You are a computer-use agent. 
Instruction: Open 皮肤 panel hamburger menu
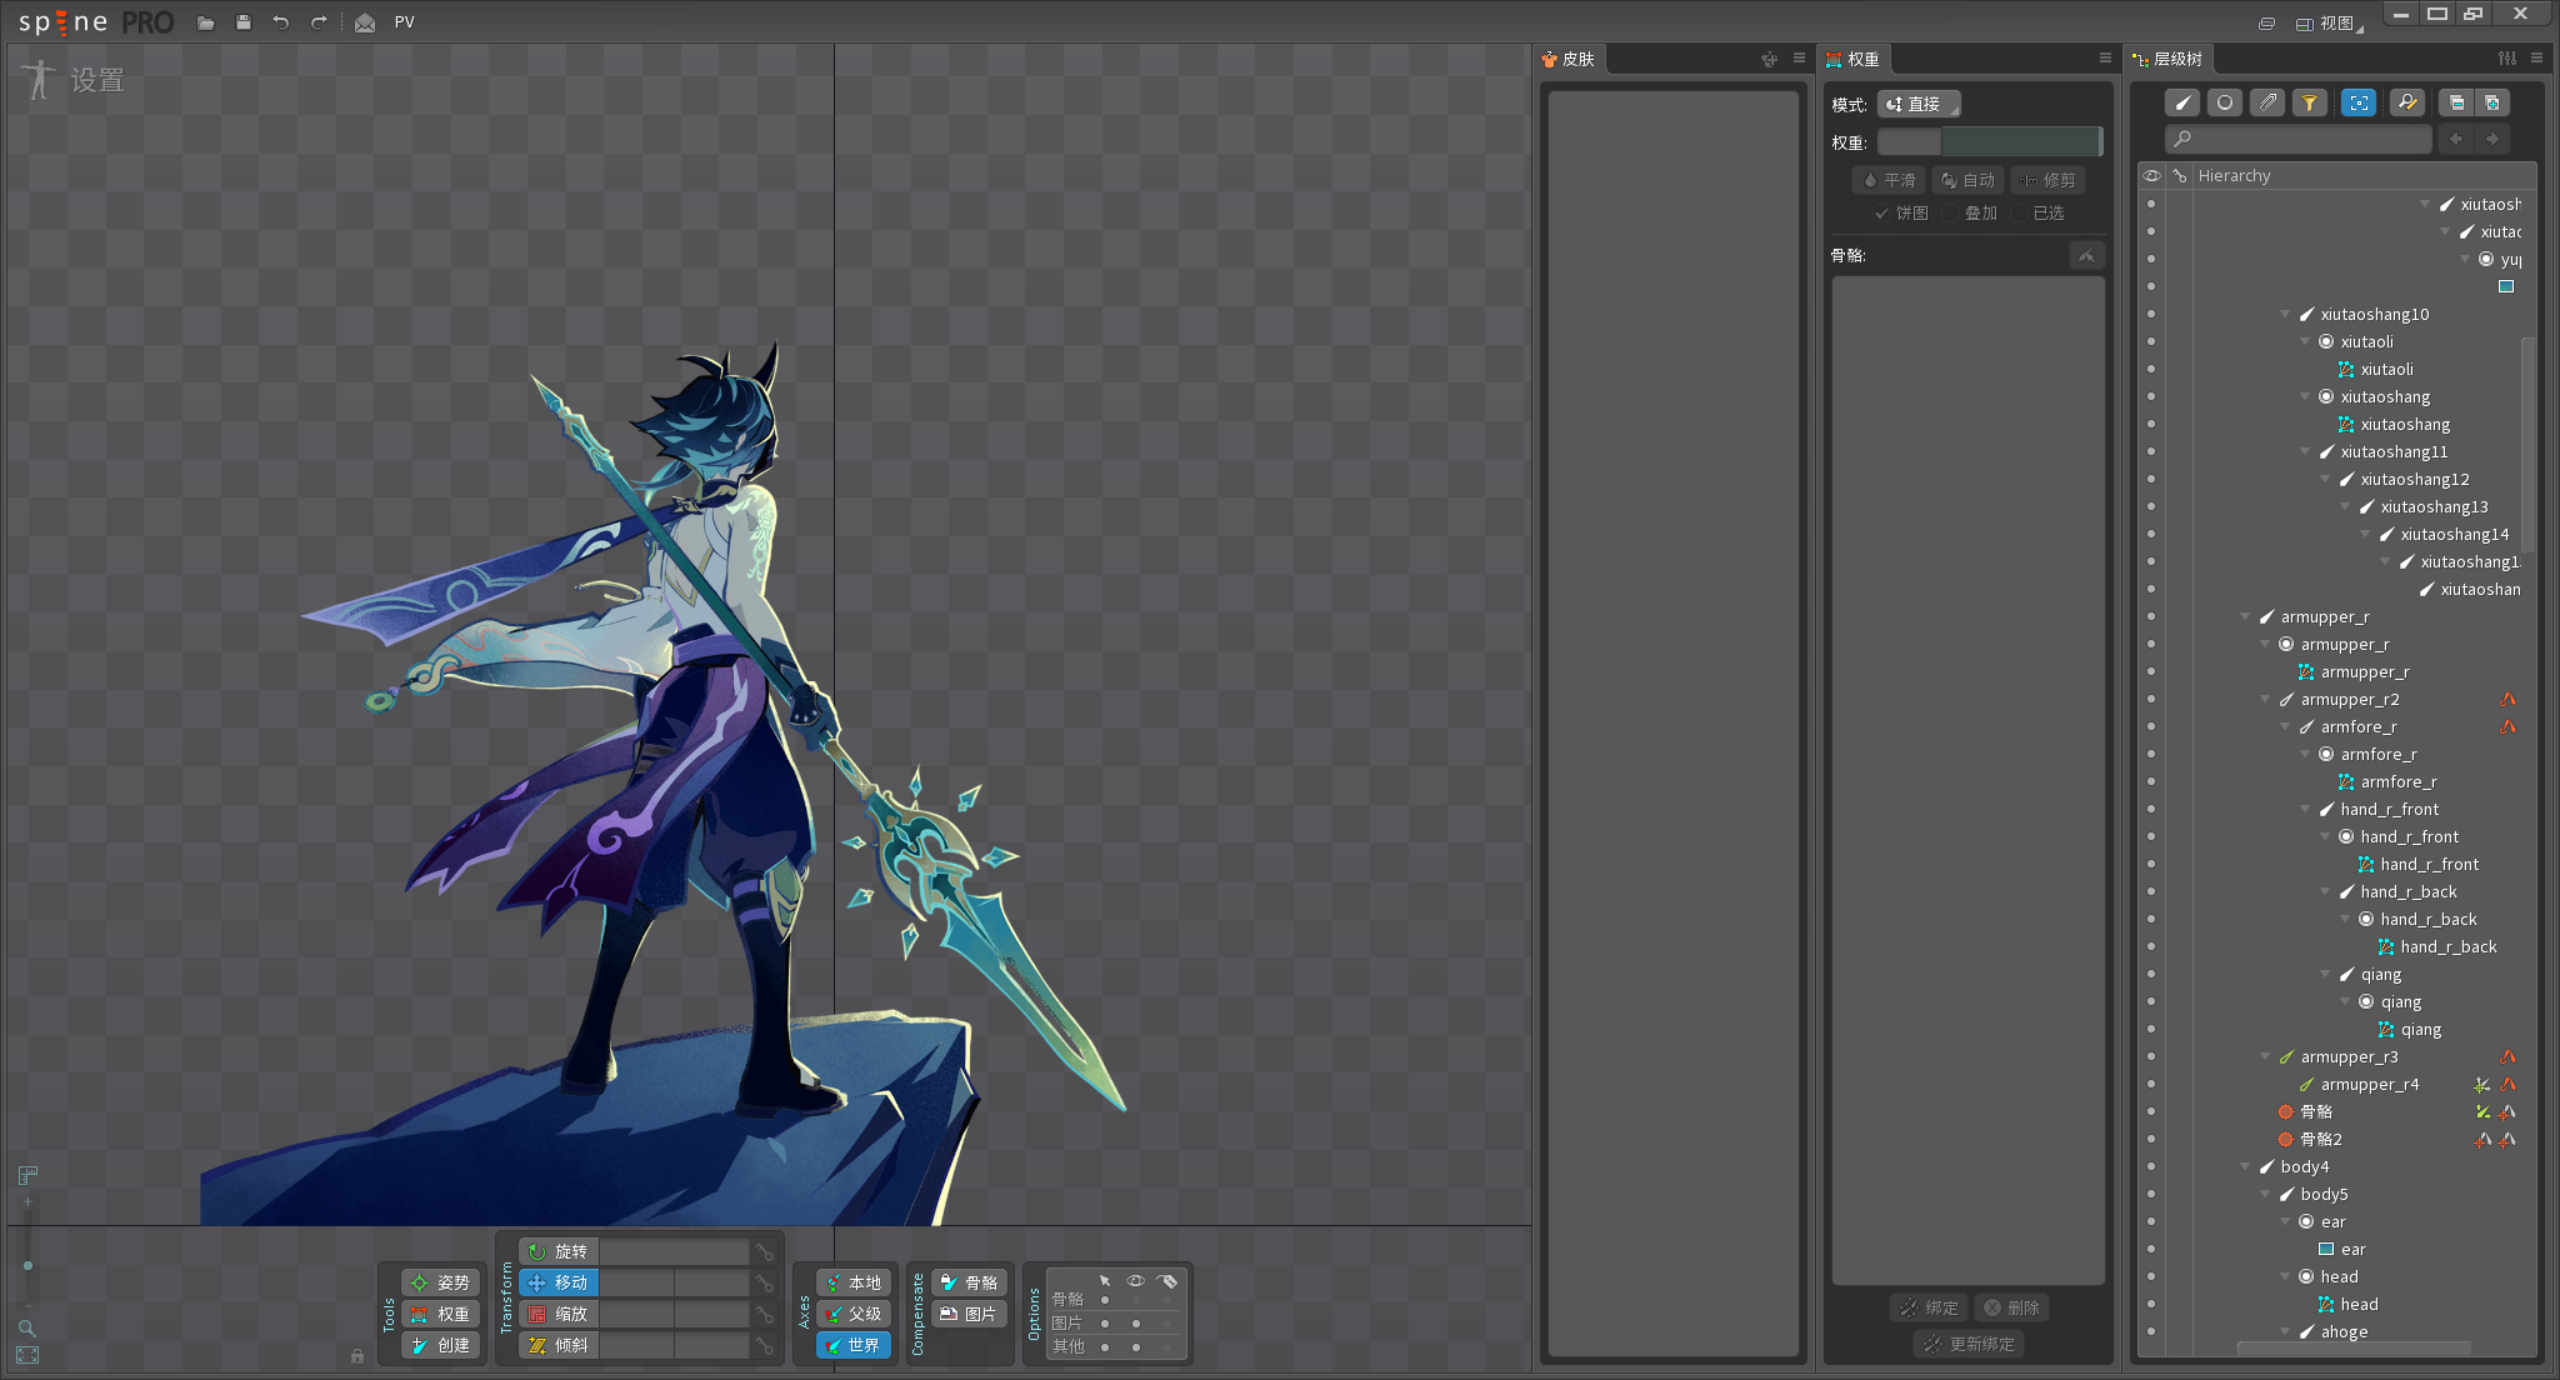[1799, 58]
